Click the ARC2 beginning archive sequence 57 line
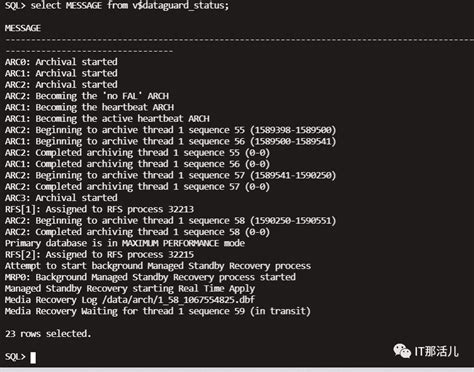Image resolution: width=474 pixels, height=372 pixels. (170, 175)
